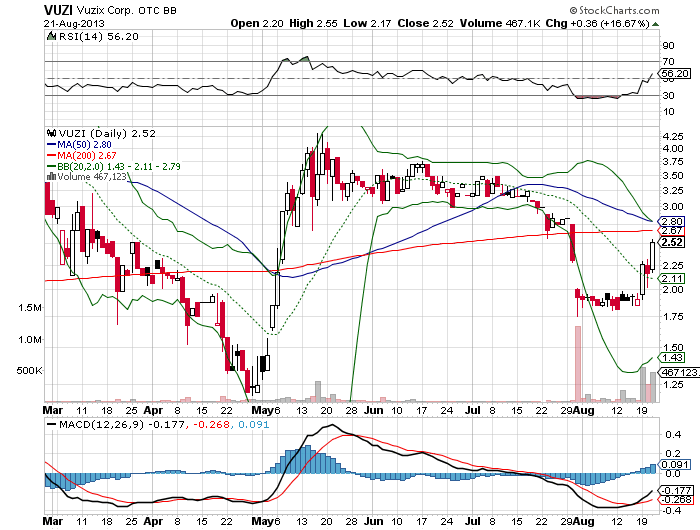Click the Volume 467,123 legend text

pos(92,177)
